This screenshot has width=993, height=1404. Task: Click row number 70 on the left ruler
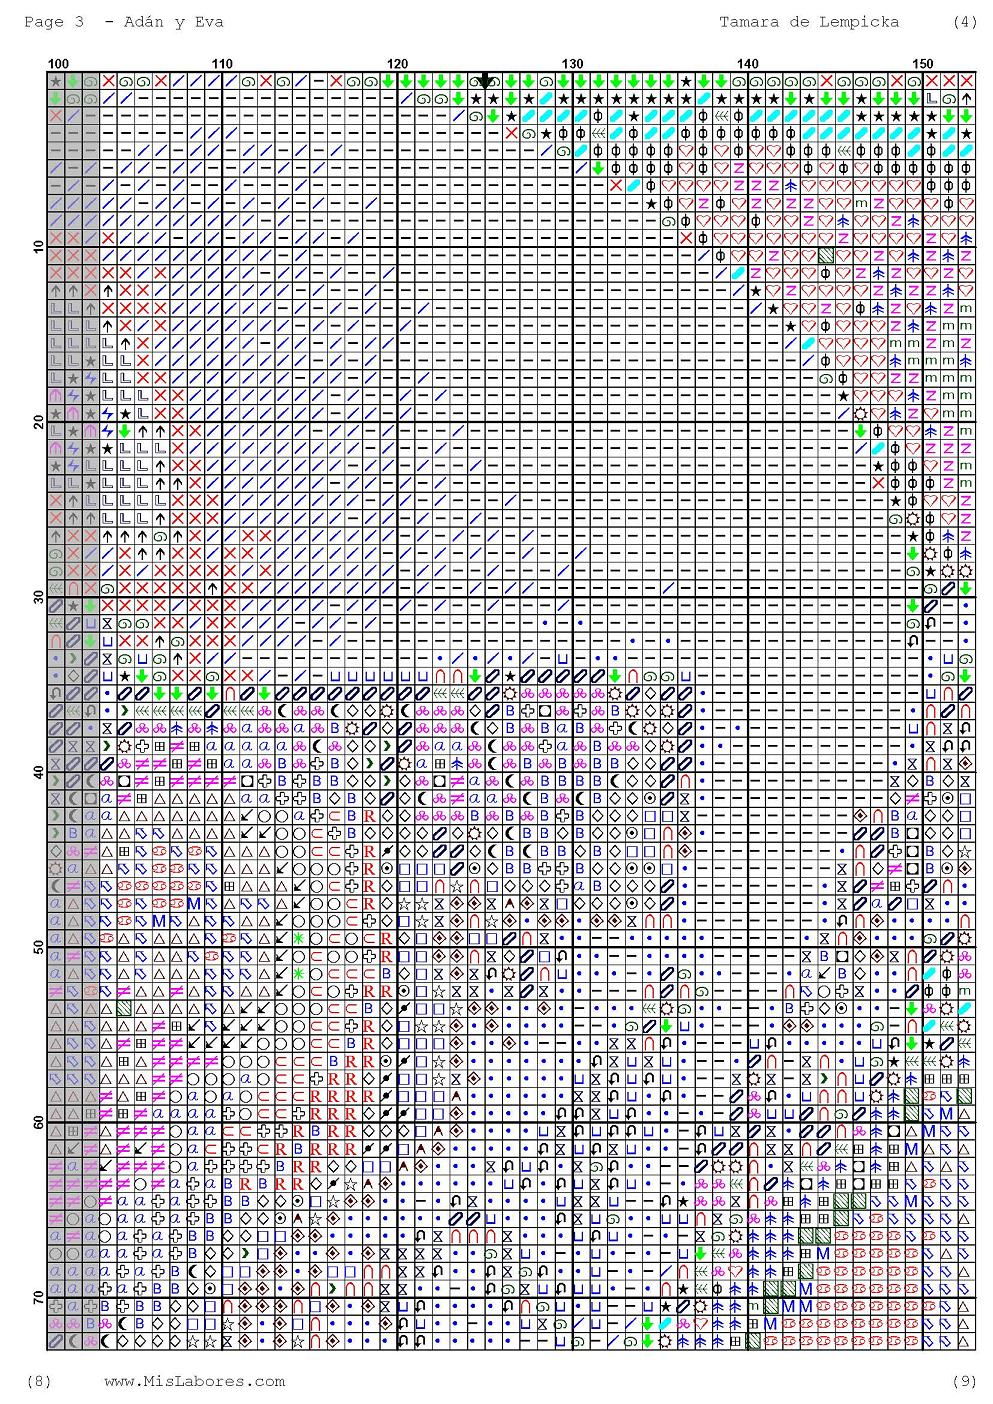tap(38, 1297)
